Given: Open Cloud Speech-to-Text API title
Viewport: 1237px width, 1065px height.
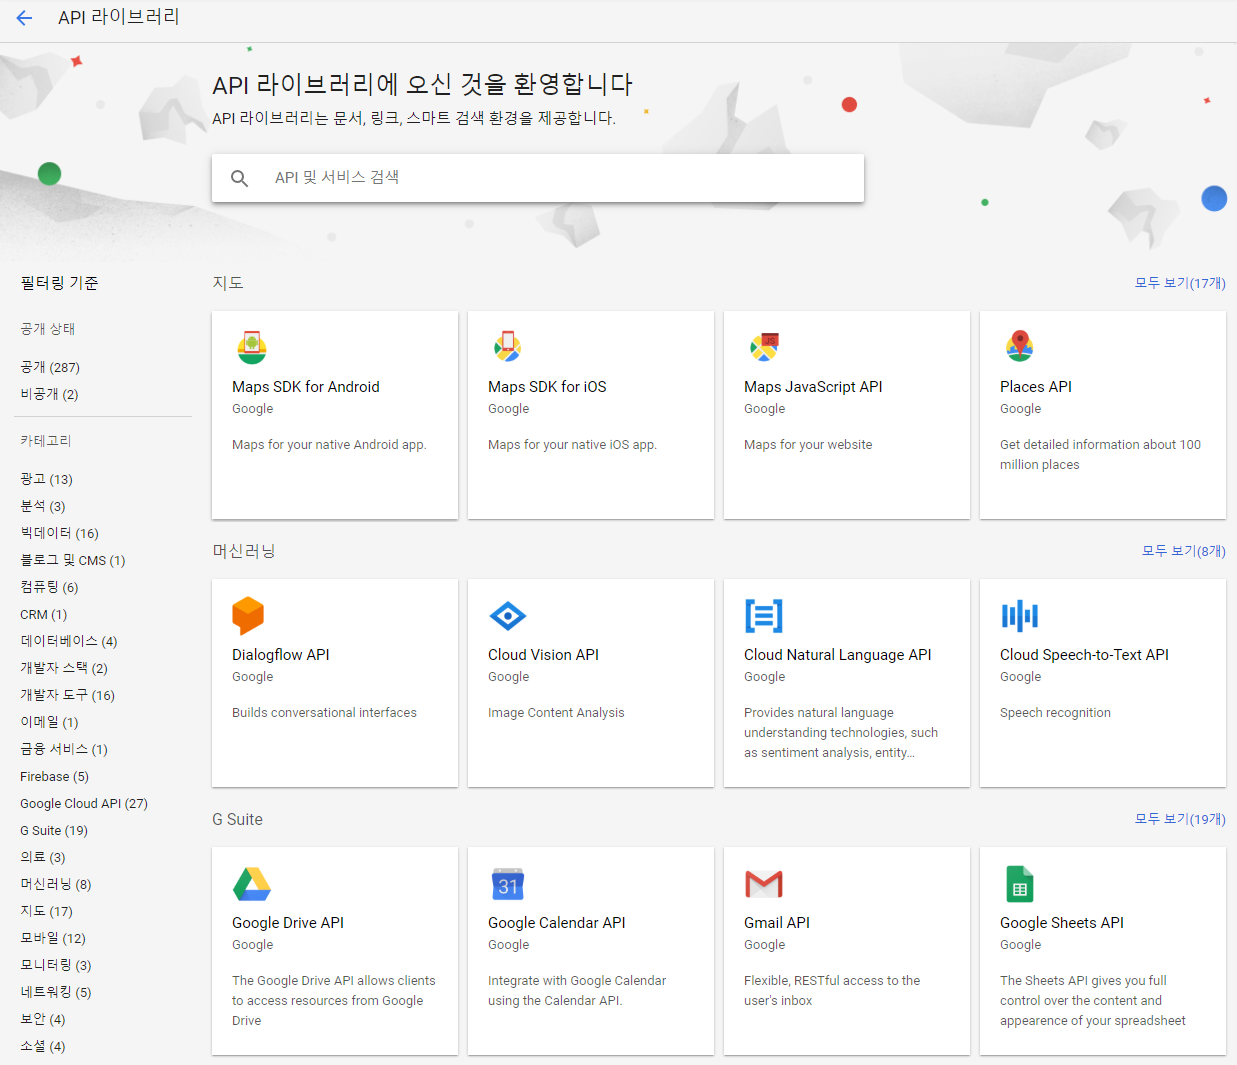Looking at the screenshot, I should coord(1084,655).
